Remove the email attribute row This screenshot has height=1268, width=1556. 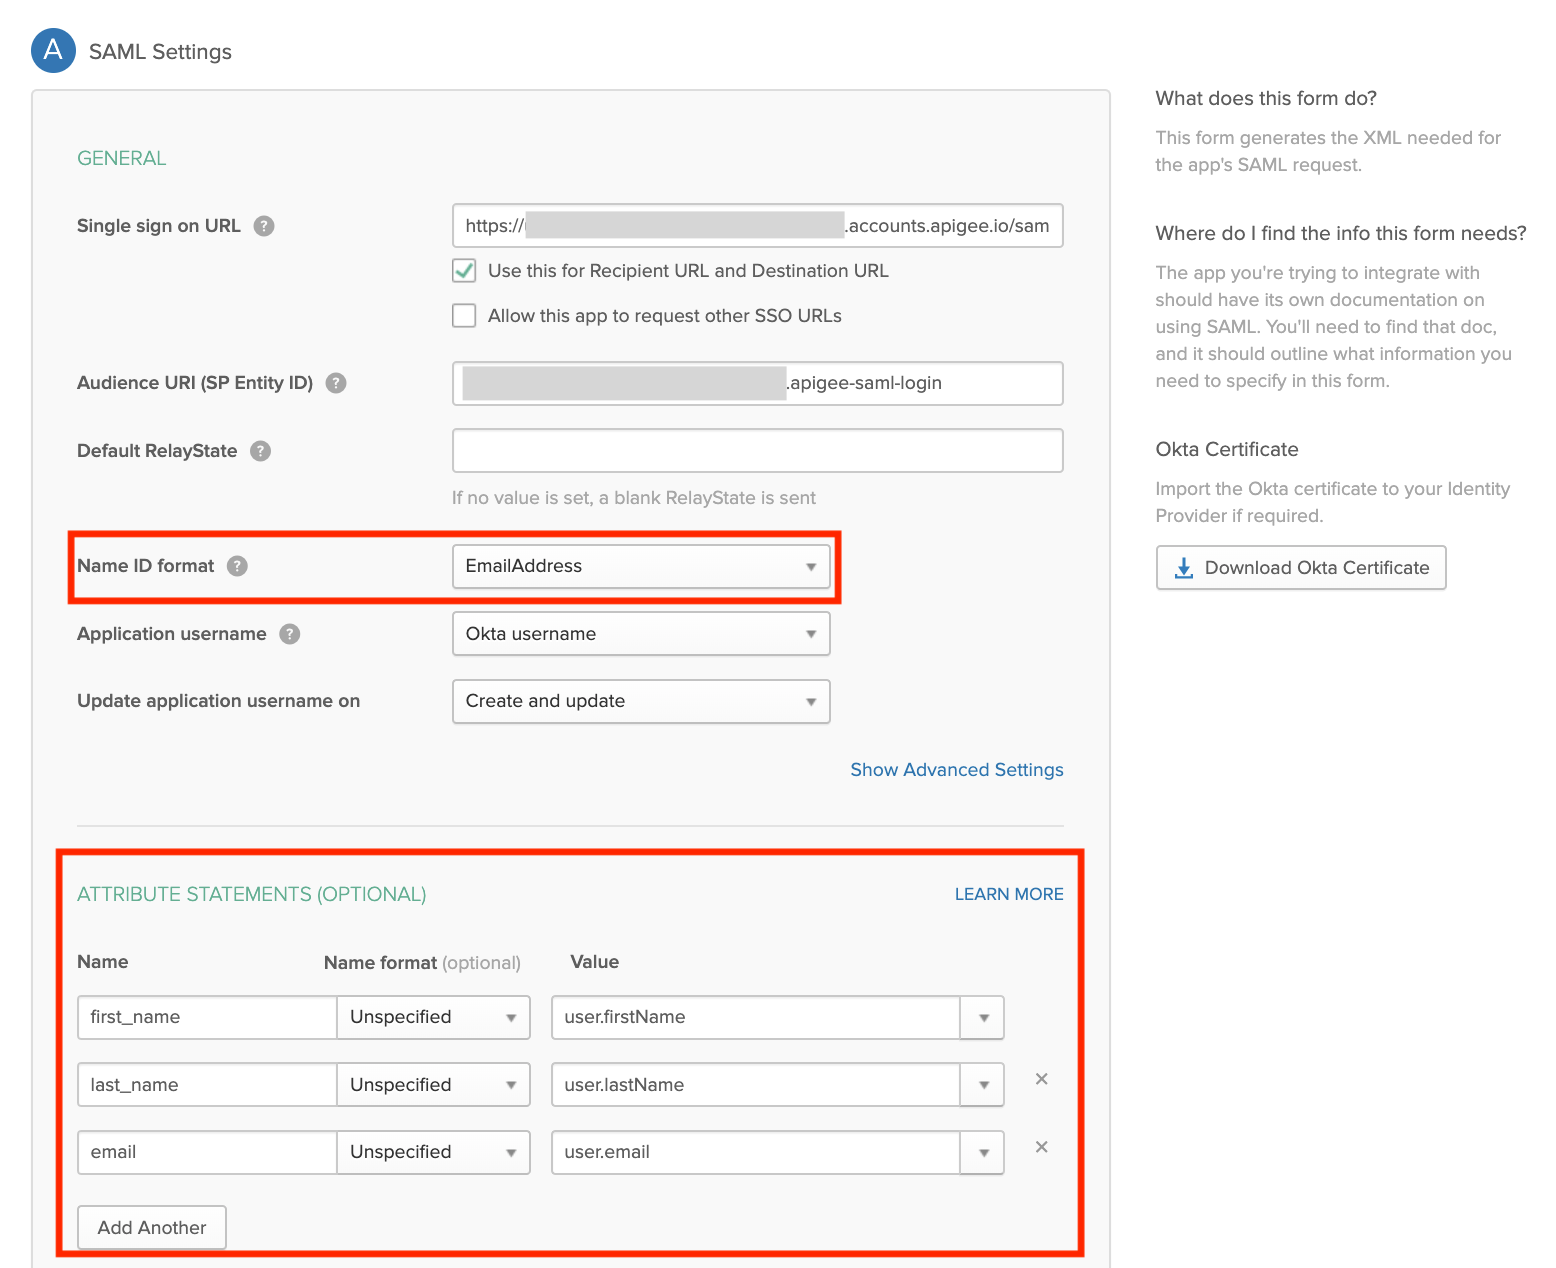pos(1041,1147)
